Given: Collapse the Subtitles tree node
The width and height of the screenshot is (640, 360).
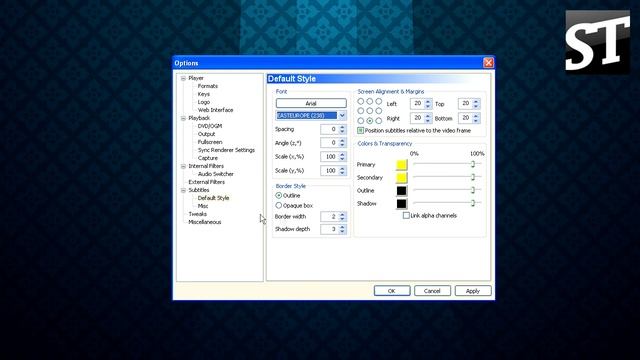Looking at the screenshot, I should [183, 190].
